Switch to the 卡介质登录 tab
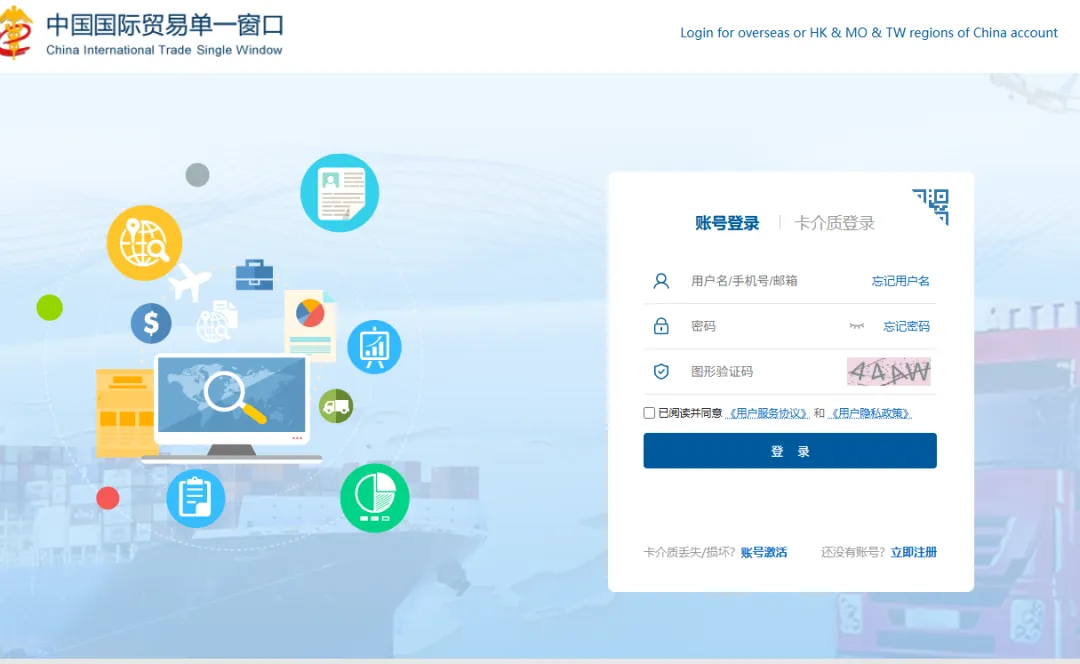Screen dimensions: 1080x664 pos(834,223)
